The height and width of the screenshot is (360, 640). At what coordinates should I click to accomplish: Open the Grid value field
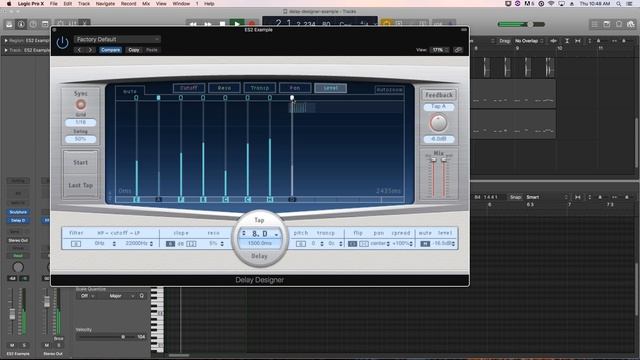click(x=80, y=122)
